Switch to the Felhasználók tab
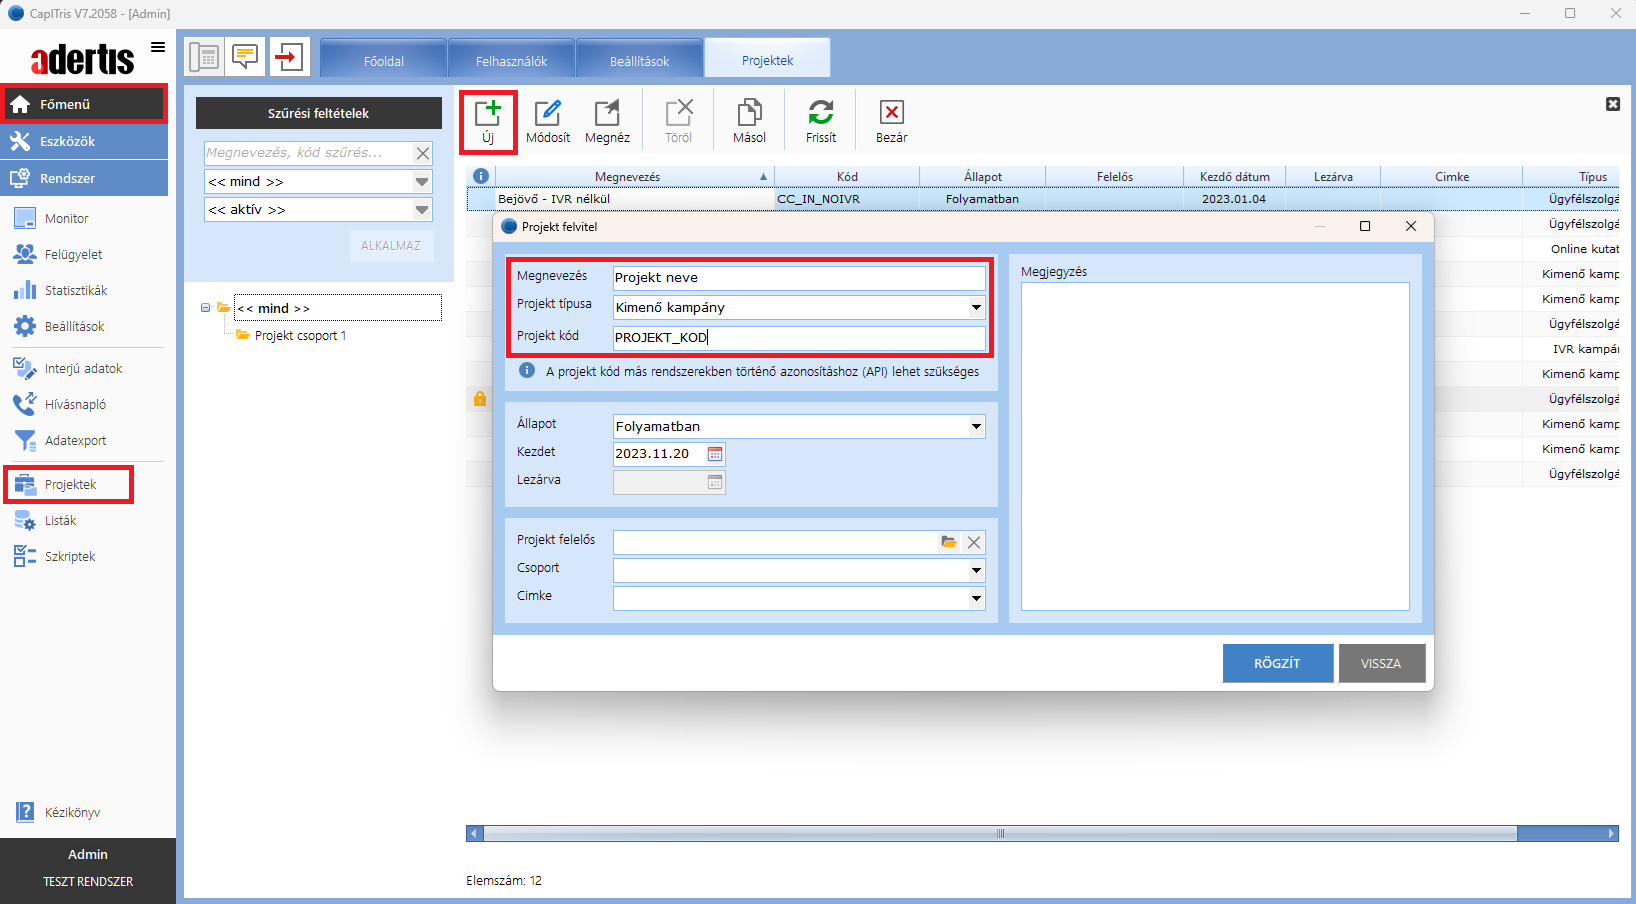This screenshot has width=1636, height=904. [511, 61]
